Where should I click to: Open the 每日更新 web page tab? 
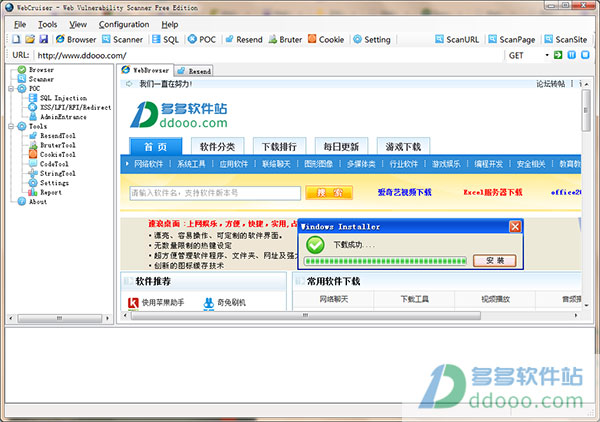tap(341, 146)
